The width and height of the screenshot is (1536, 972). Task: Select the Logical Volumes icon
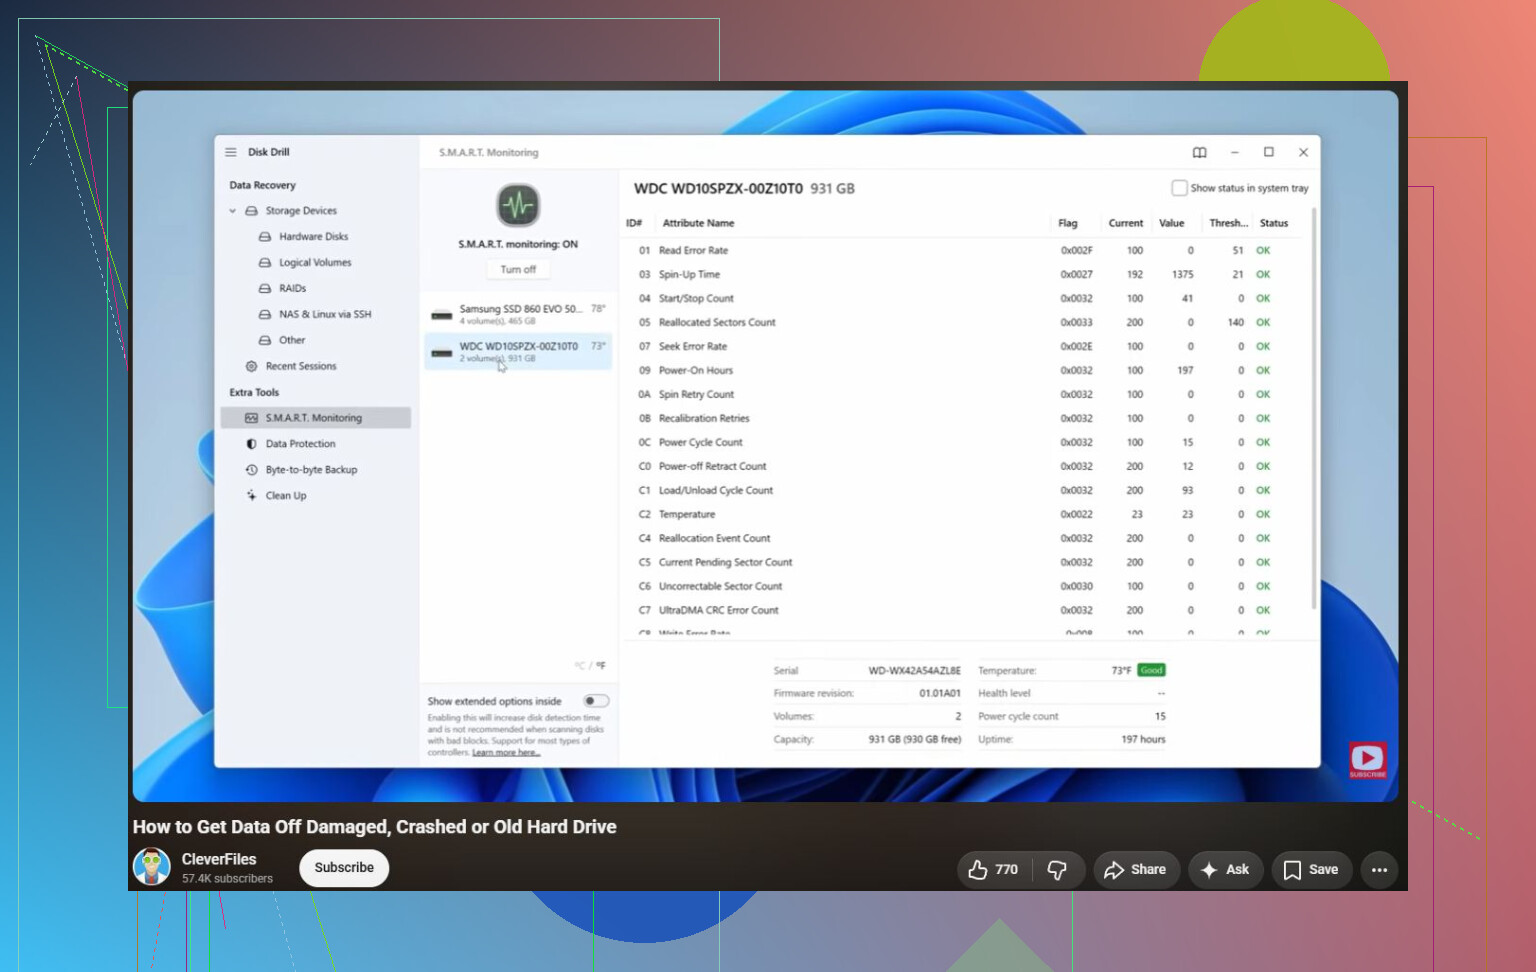pos(265,263)
